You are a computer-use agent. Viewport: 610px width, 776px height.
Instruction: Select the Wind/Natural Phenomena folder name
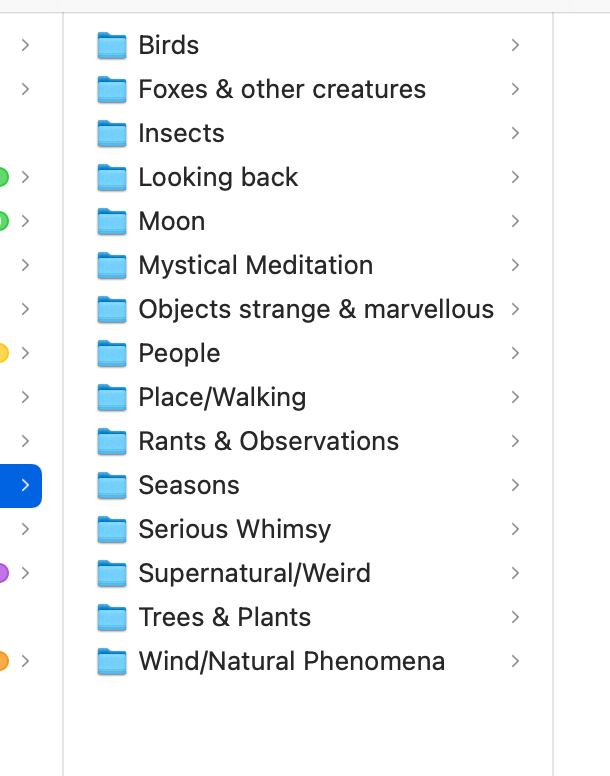(291, 661)
